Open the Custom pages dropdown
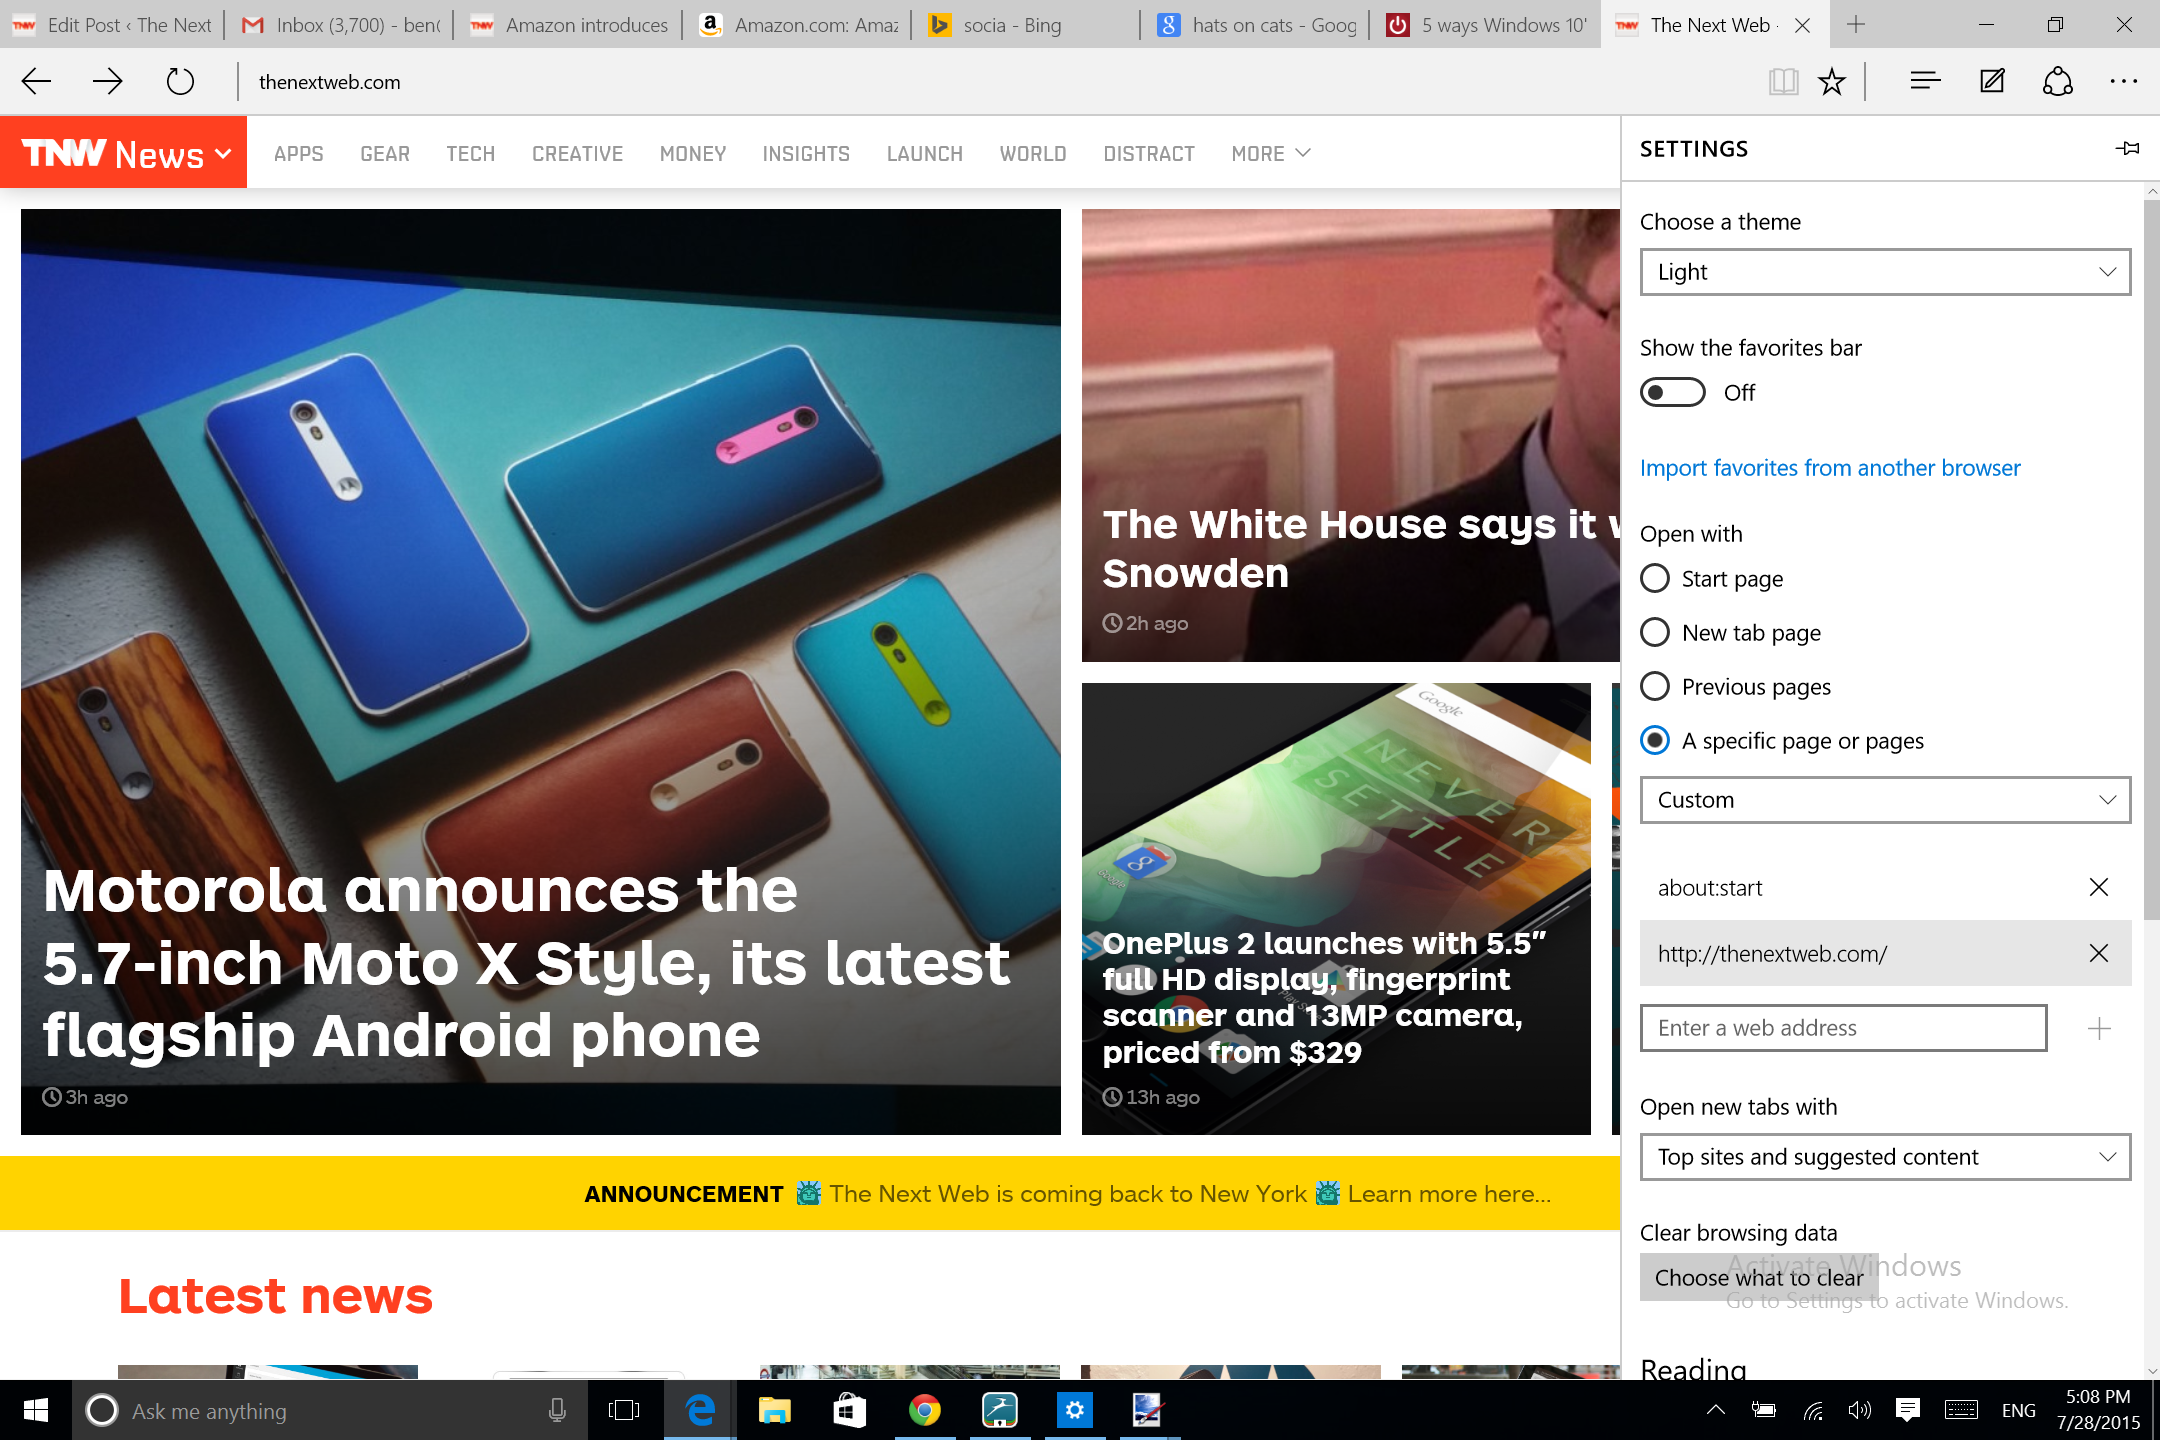 click(1885, 800)
